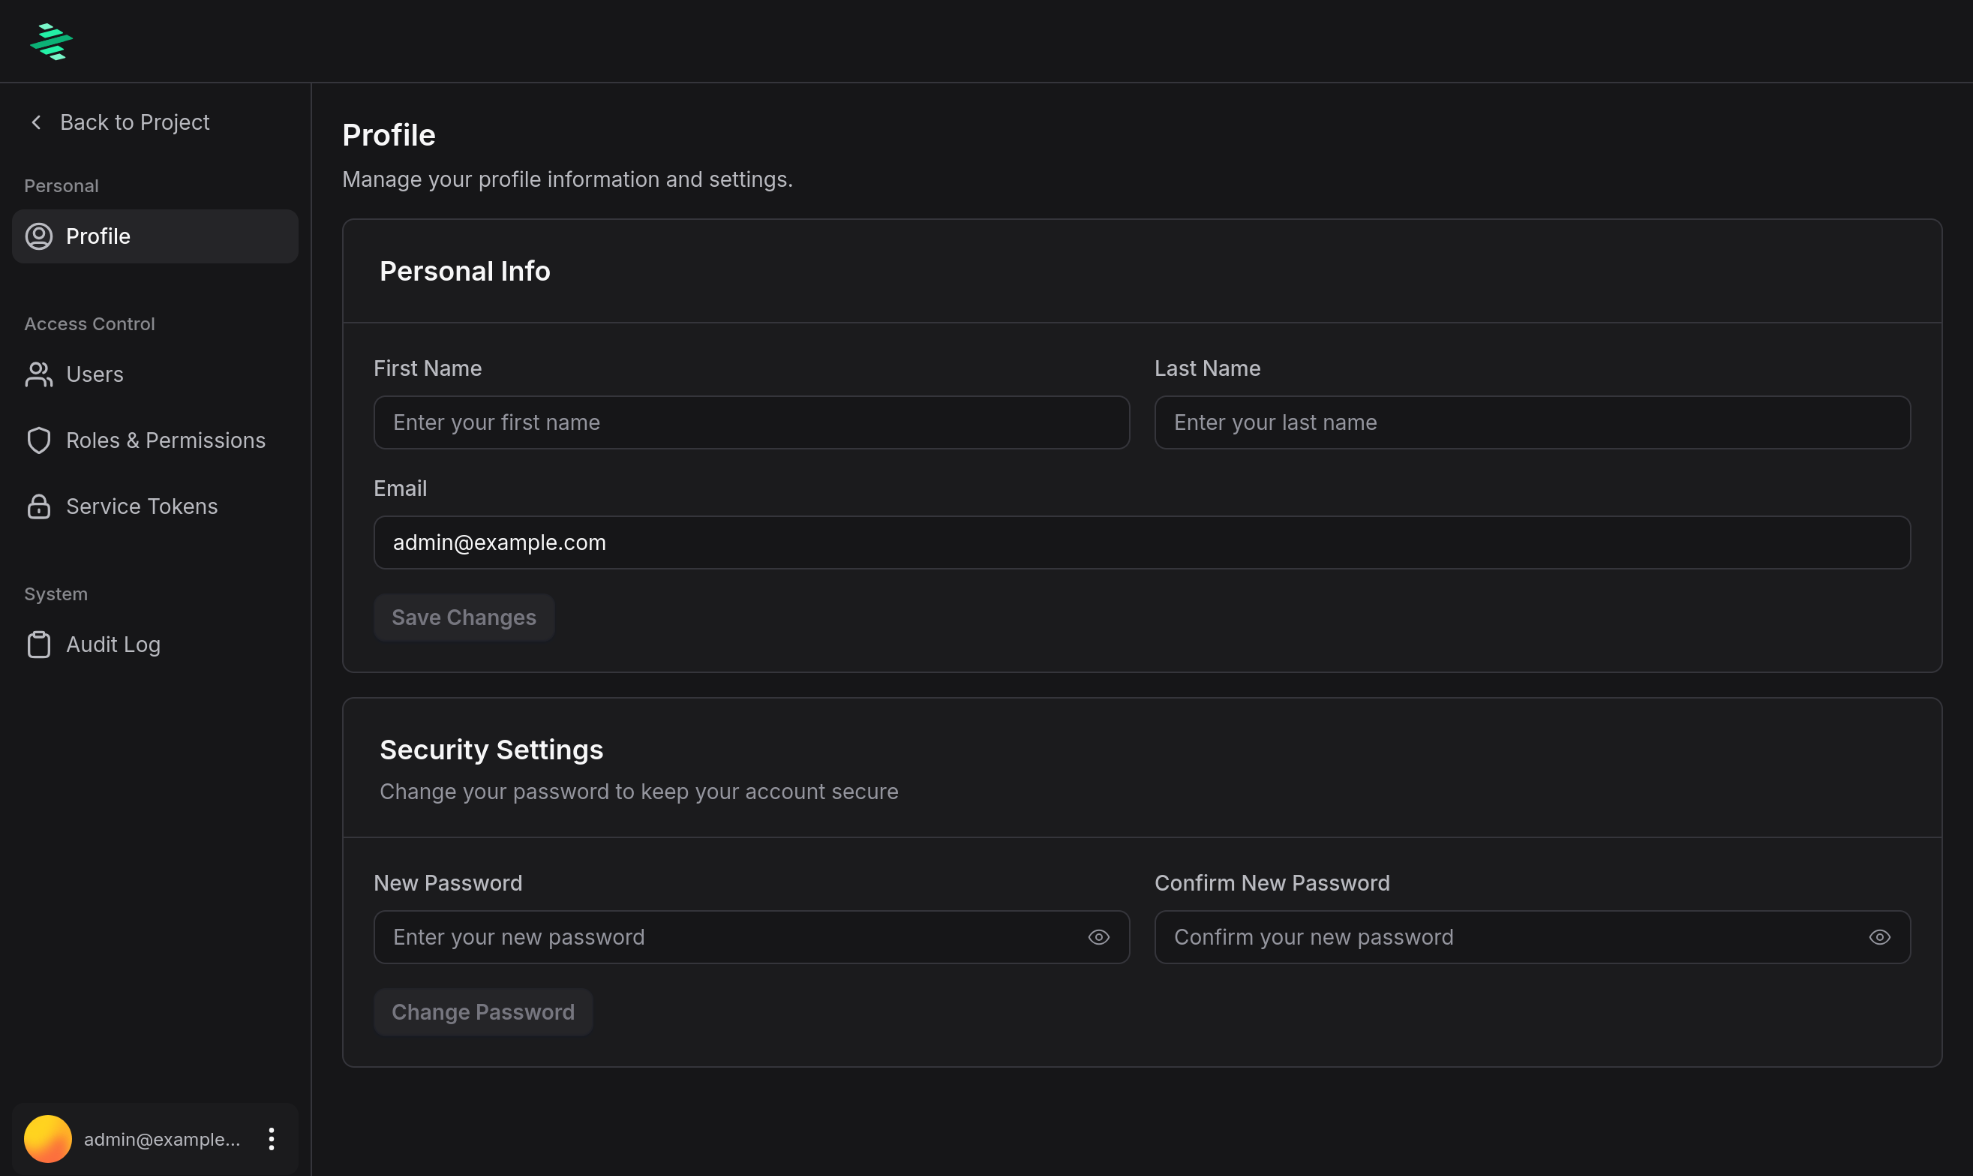The width and height of the screenshot is (1973, 1176).
Task: Click the lock icon for Service Tokens
Action: click(39, 506)
